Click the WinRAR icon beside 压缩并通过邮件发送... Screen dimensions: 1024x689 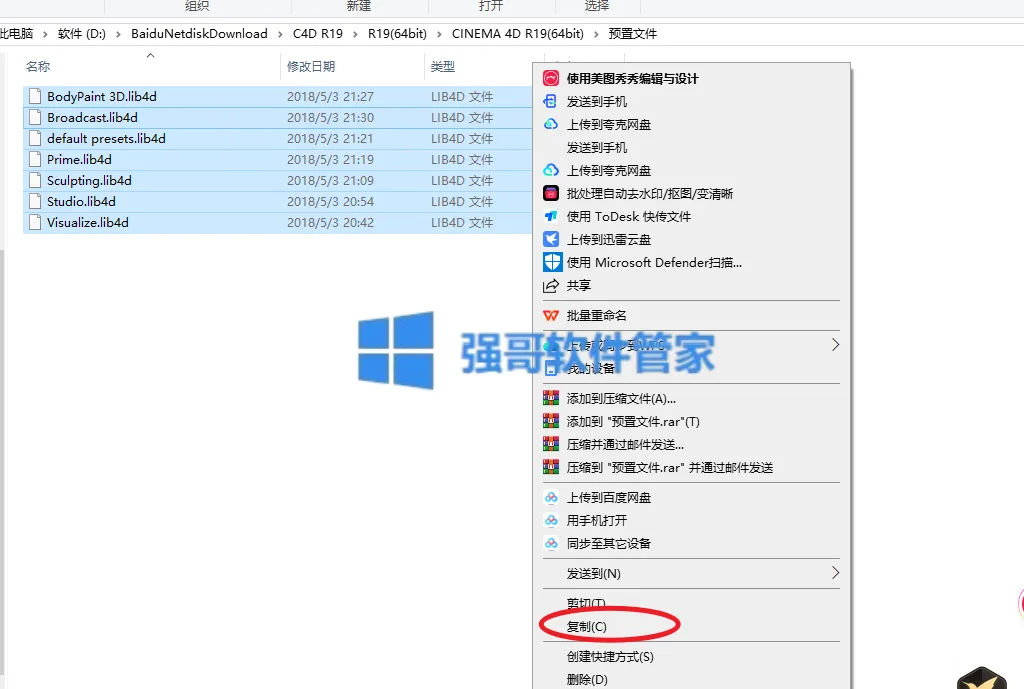[551, 444]
